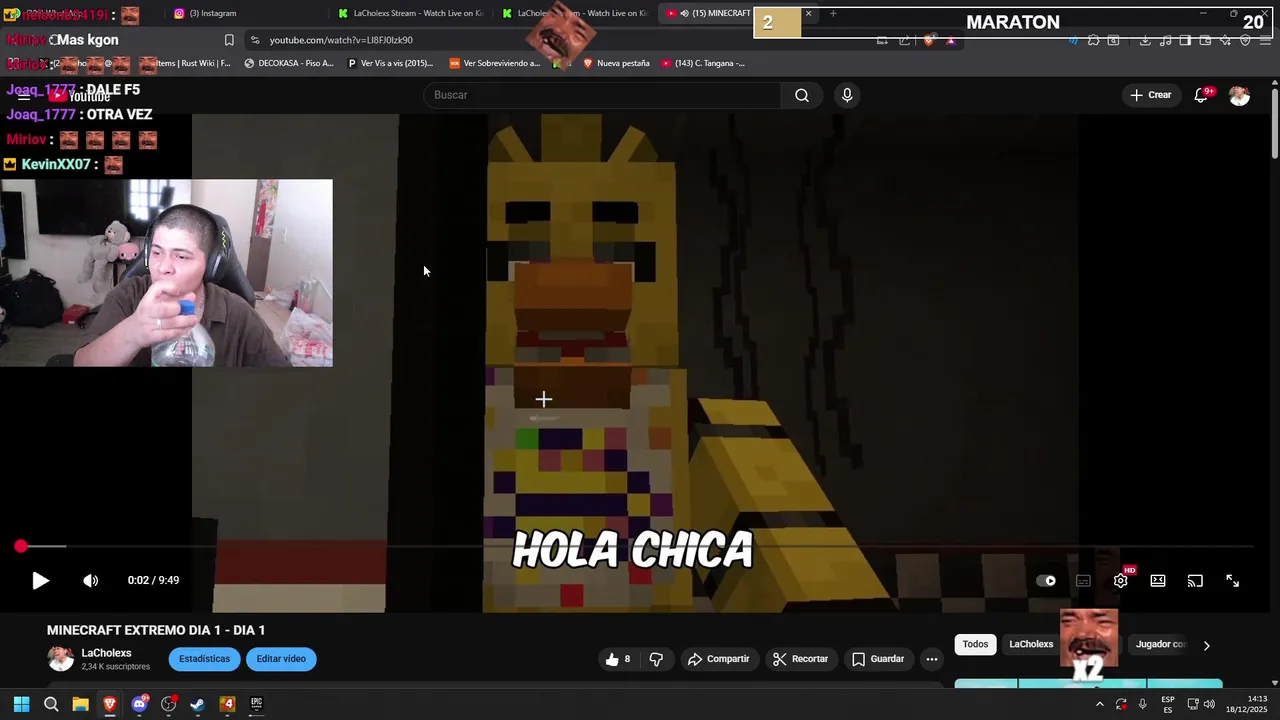This screenshot has width=1280, height=720.
Task: Open Brave browser from the taskbar
Action: coord(110,704)
